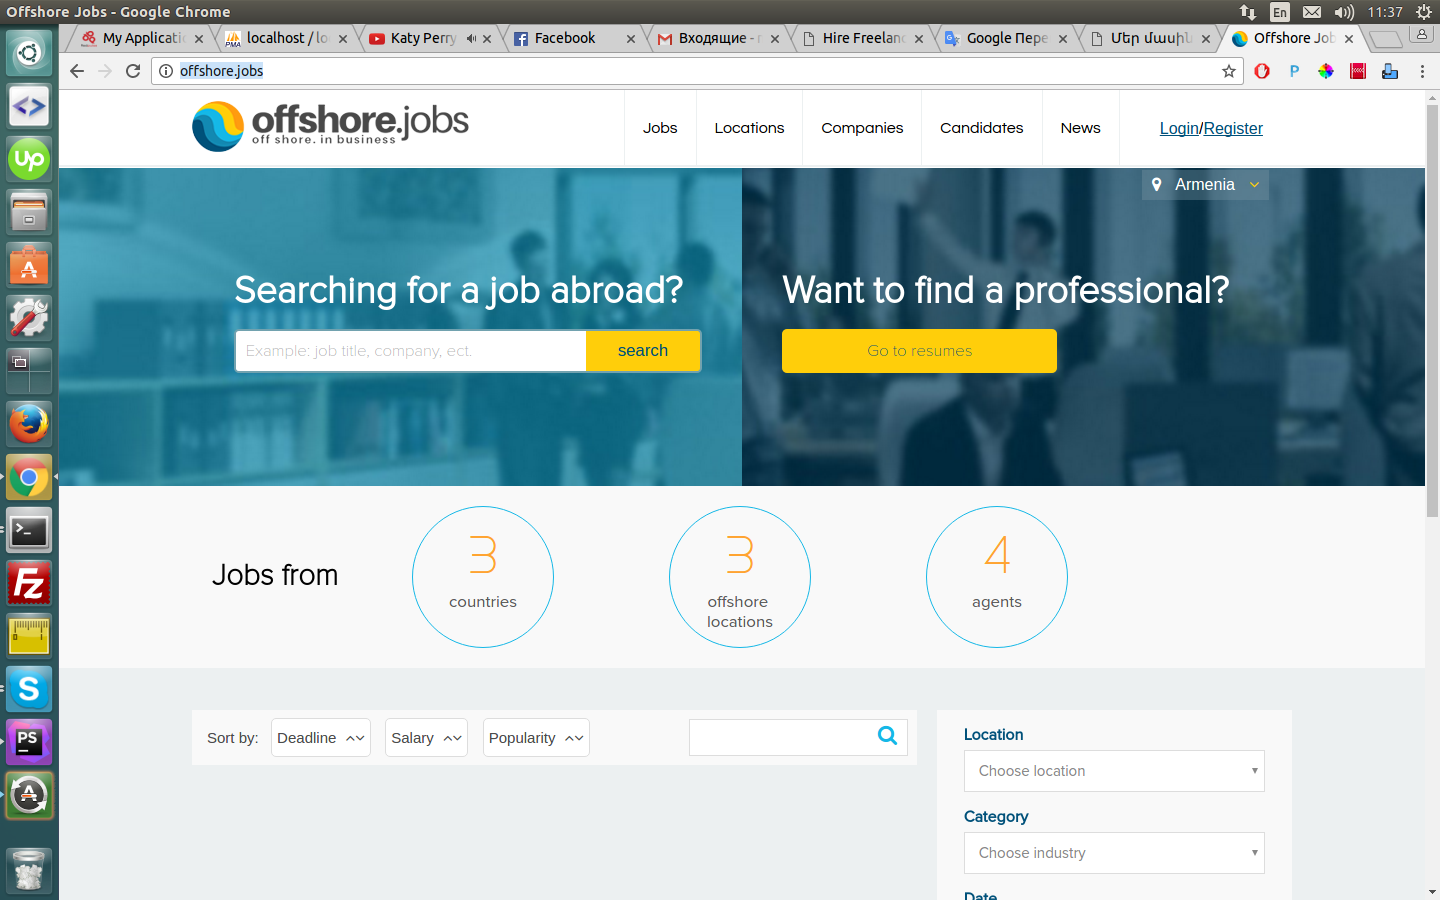Open the Files manager in the dock
The height and width of the screenshot is (900, 1440).
29,212
